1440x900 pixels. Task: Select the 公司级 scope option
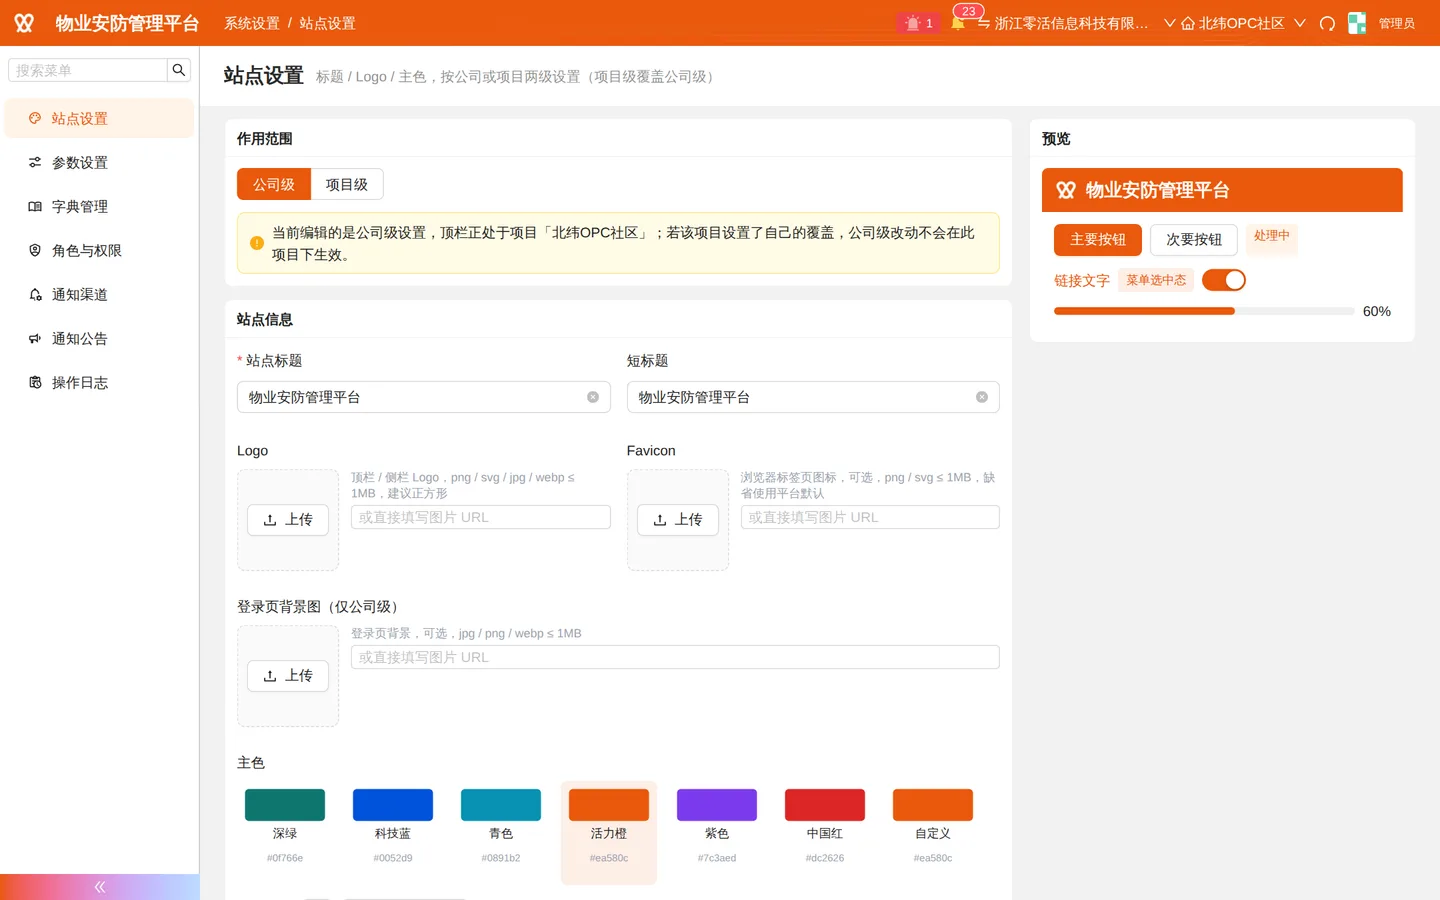[x=274, y=184]
